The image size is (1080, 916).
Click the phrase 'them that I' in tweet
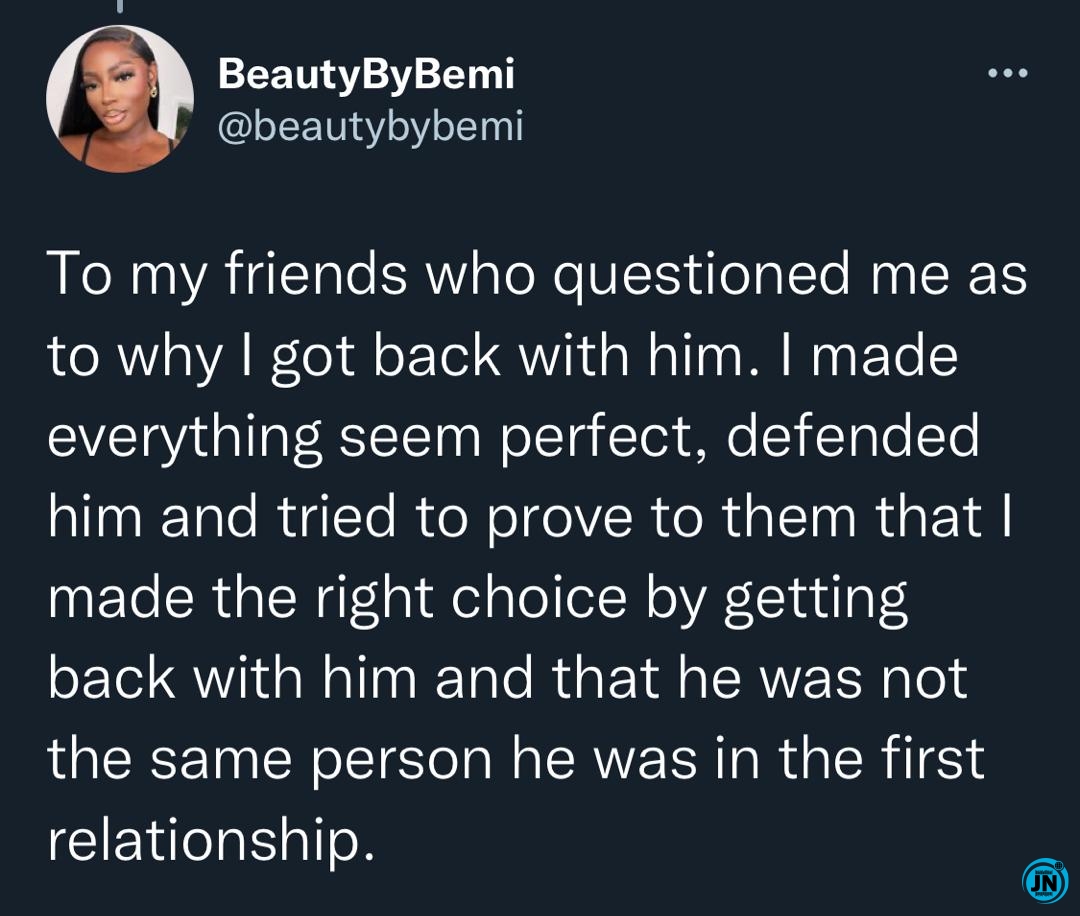[868, 518]
